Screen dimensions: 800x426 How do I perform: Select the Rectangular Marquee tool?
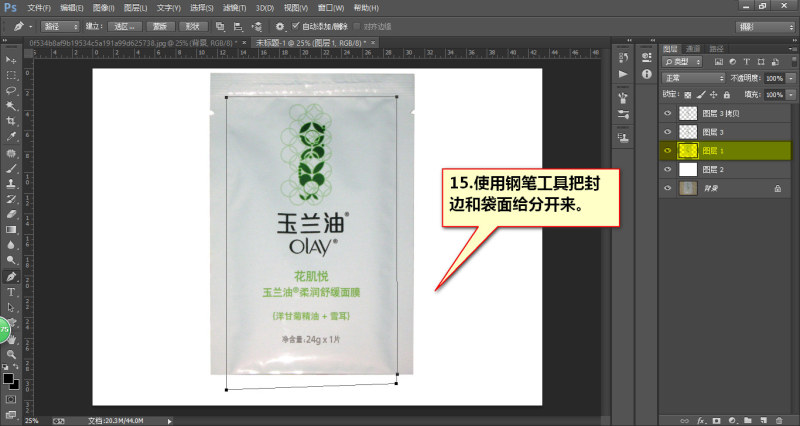pyautogui.click(x=11, y=76)
